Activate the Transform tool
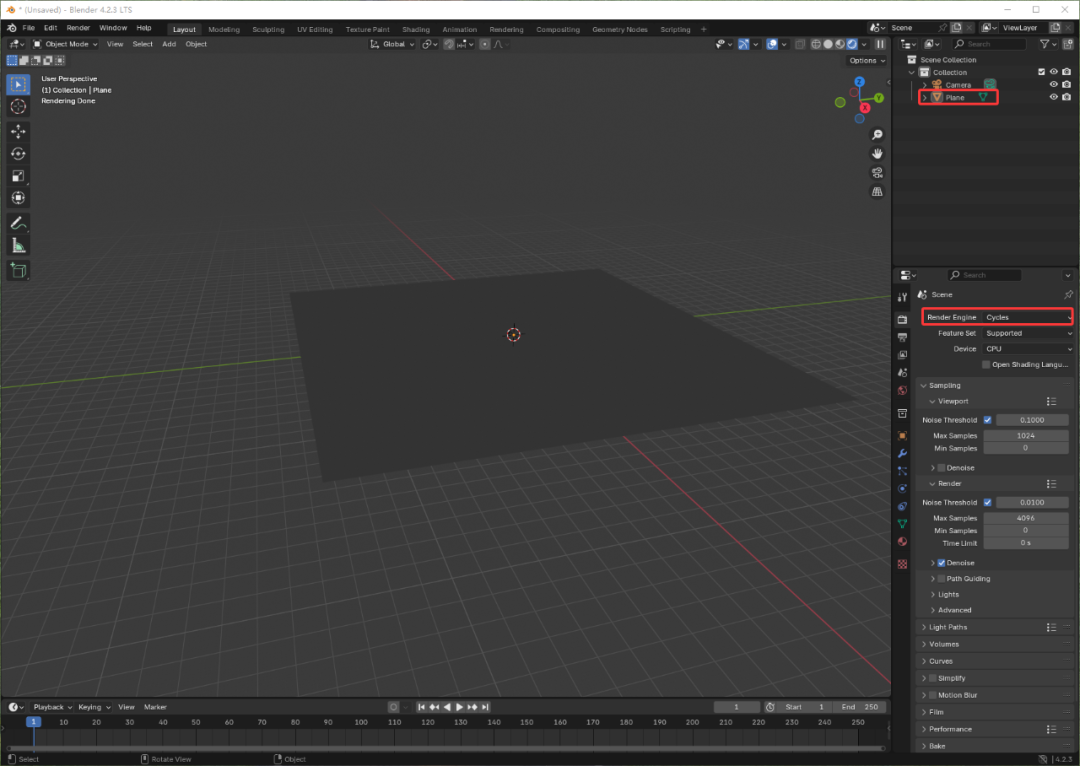 19,198
